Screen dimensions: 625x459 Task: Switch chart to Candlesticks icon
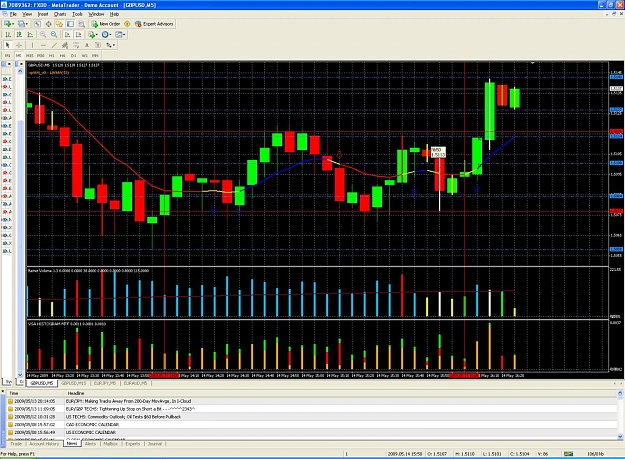pyautogui.click(x=19, y=35)
